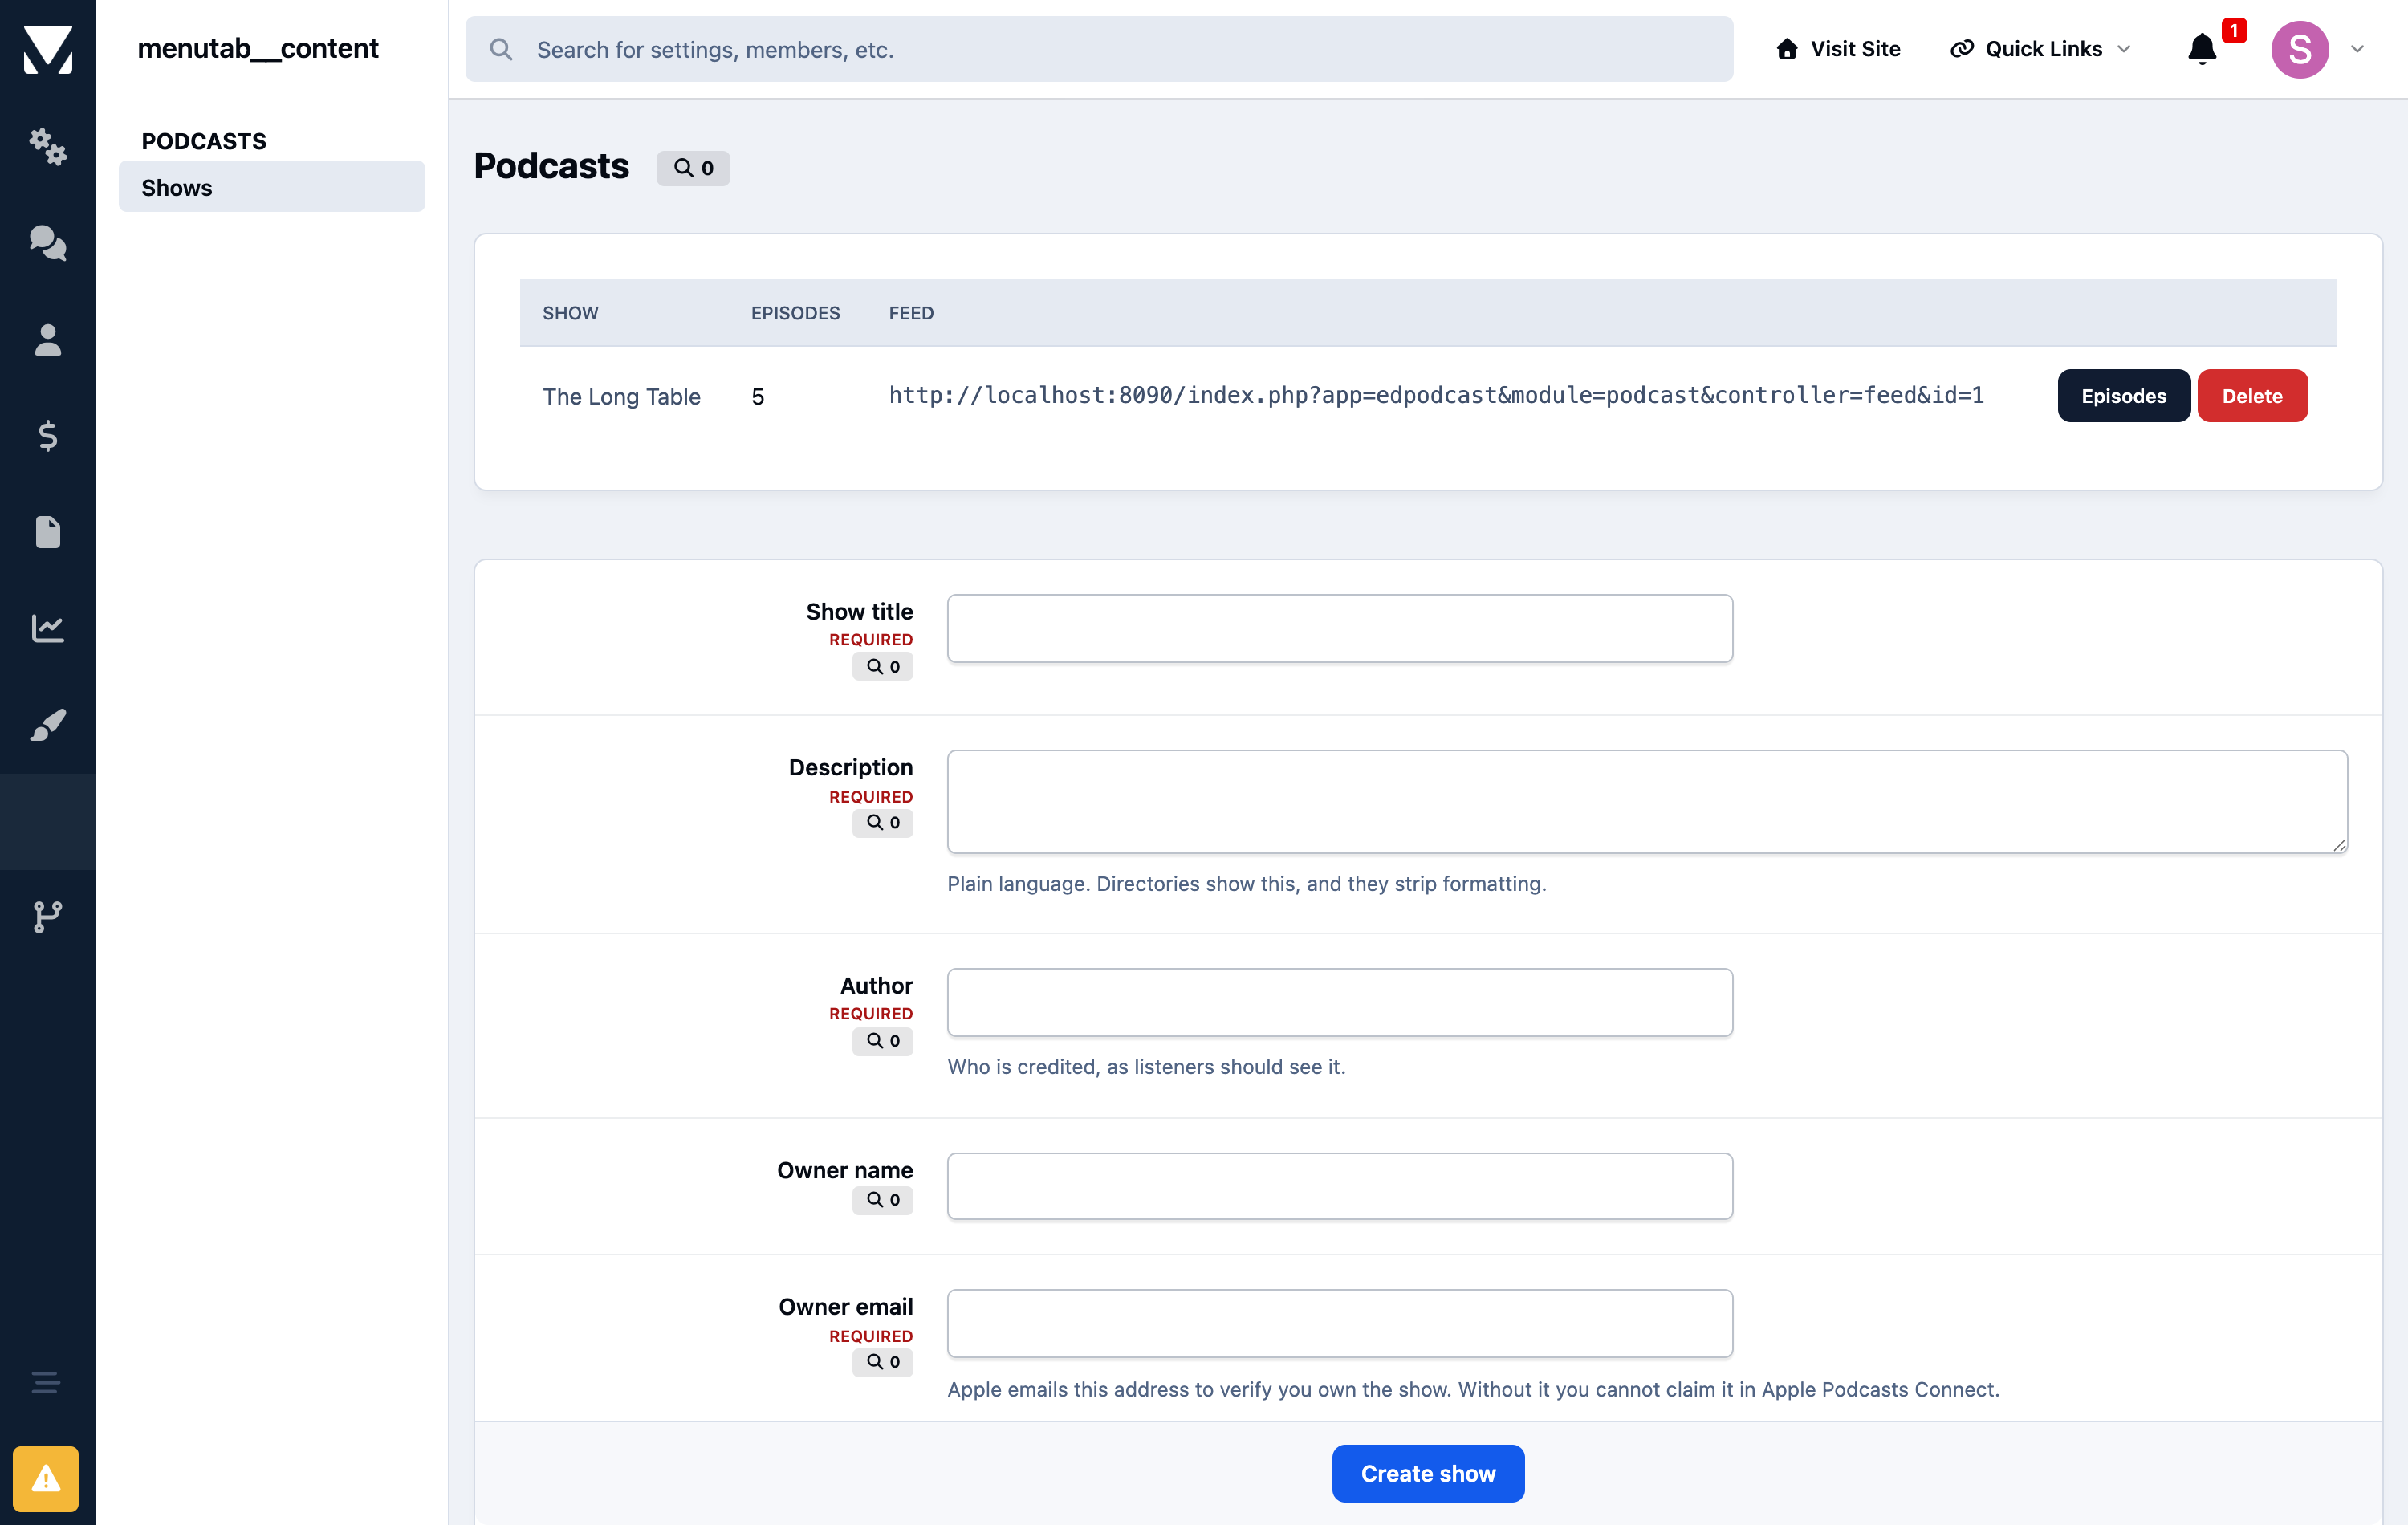Click the Description search badge

[x=883, y=822]
